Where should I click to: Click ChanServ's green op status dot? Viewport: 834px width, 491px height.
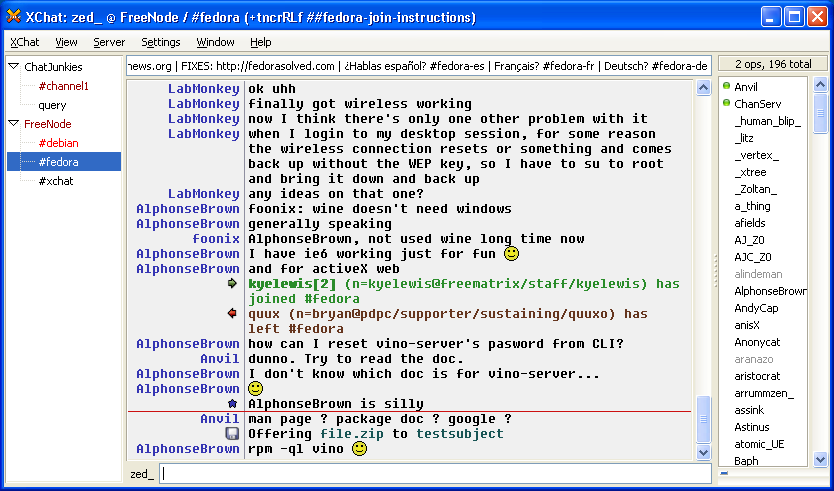click(x=727, y=103)
